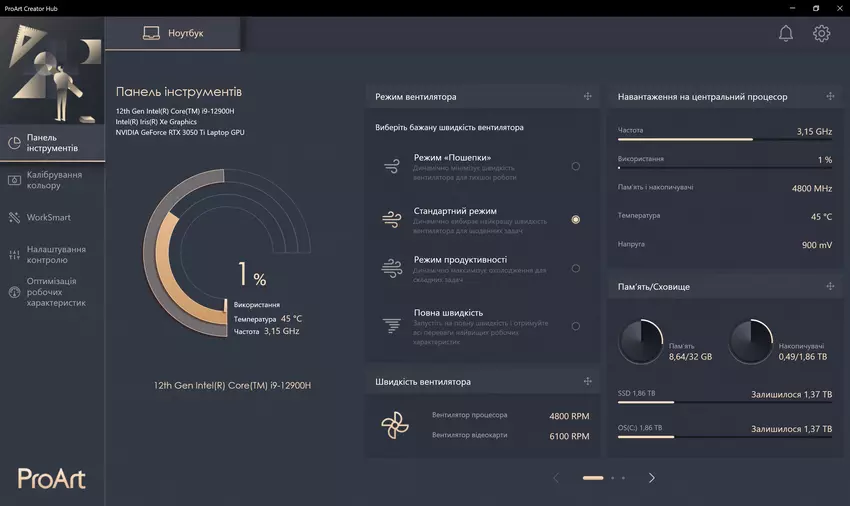Click the move handle on Режим вентилятора panel

pos(588,97)
